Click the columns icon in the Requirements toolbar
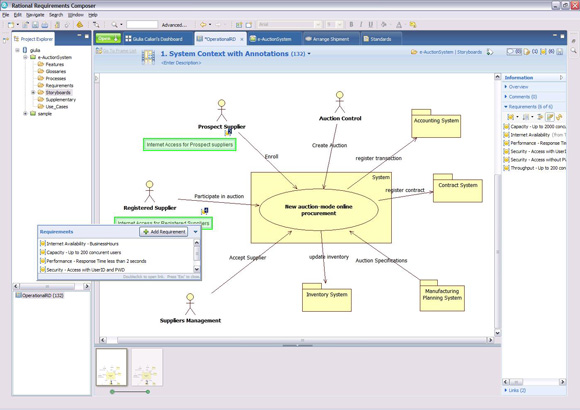Viewport: 580px width, 410px height. point(526,117)
